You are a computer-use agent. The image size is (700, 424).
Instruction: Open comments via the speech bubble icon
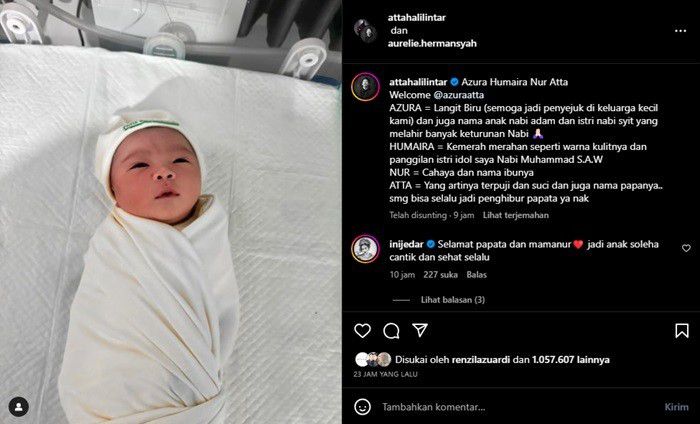391,331
